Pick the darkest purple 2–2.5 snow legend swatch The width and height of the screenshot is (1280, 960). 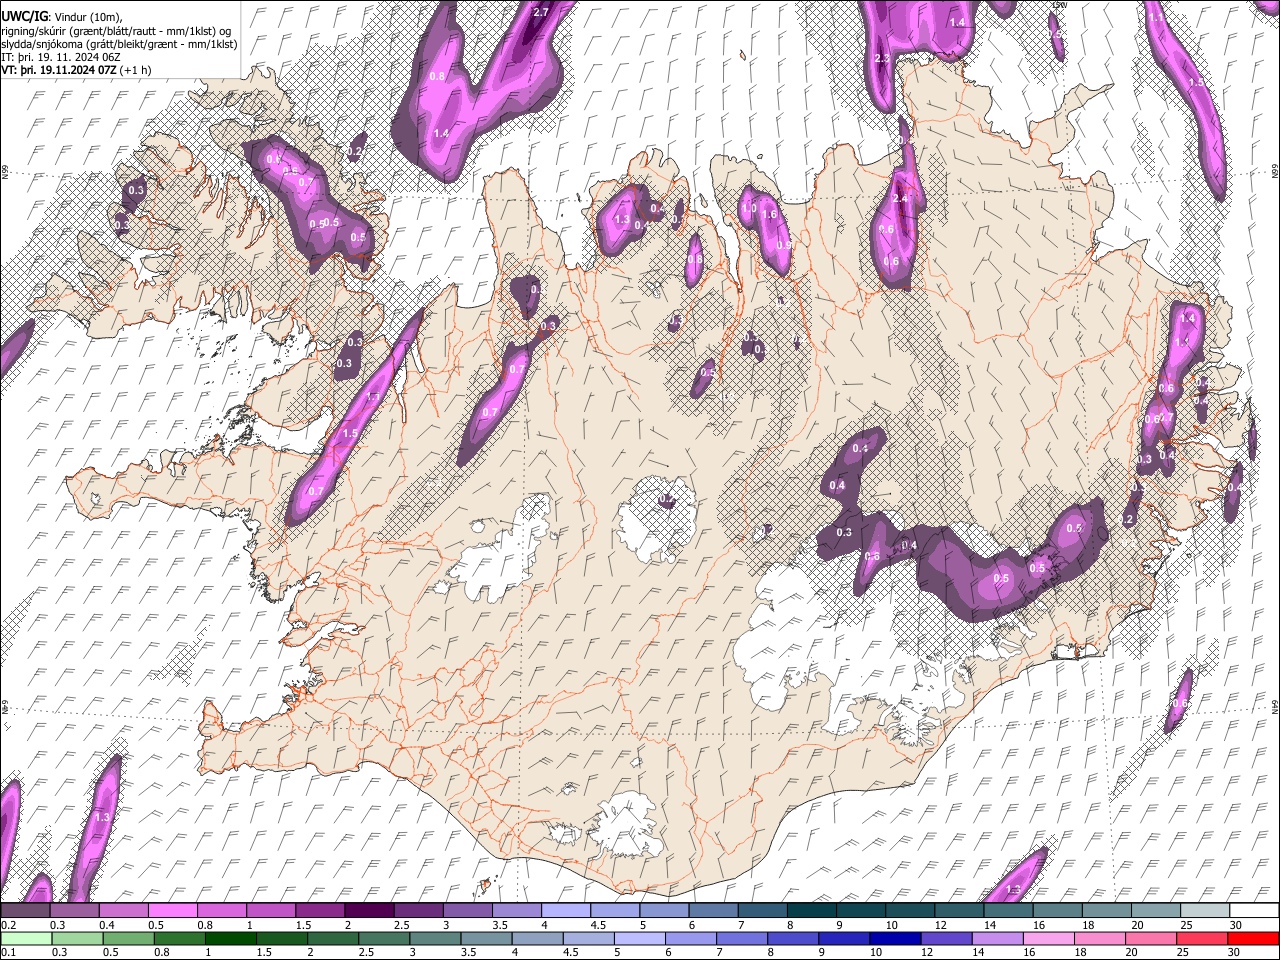368,911
